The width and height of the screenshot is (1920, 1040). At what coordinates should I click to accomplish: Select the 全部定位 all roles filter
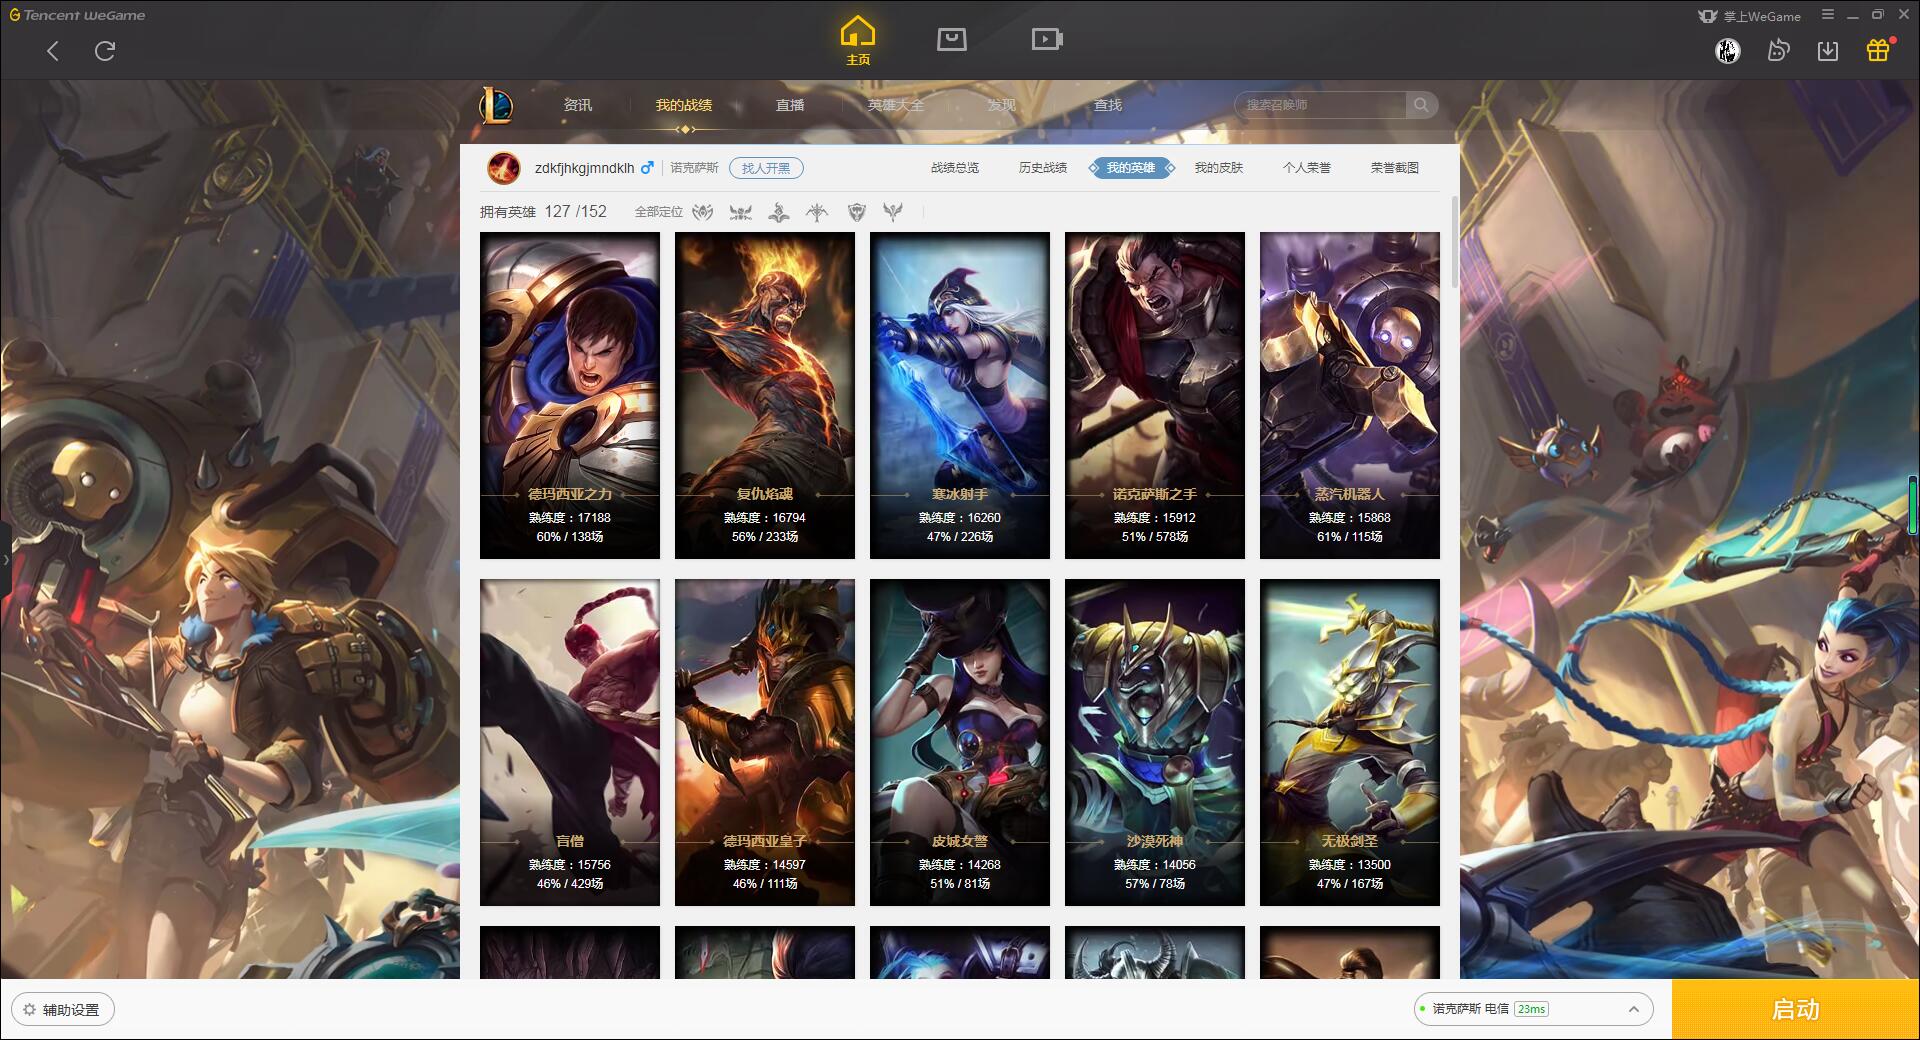click(x=658, y=212)
